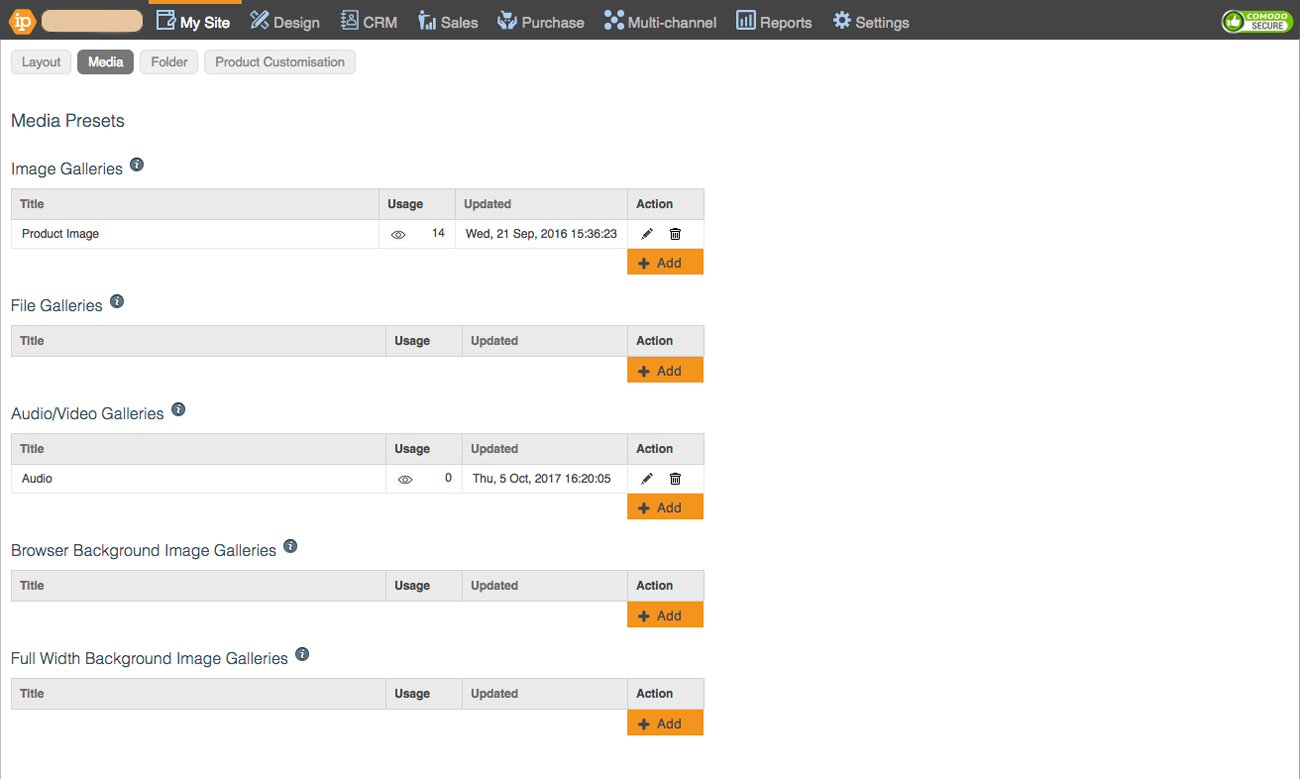The image size is (1300, 779).
Task: Add a new Audio/Video Gallery preset
Action: click(x=665, y=507)
